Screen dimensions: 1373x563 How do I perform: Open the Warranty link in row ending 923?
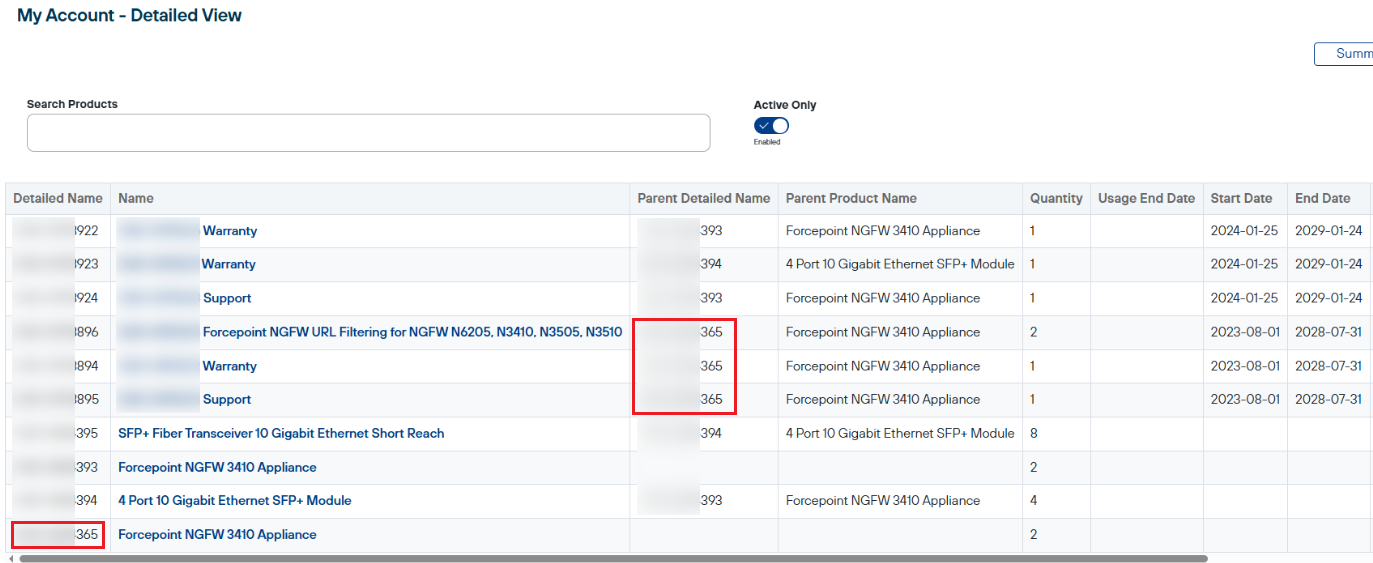[229, 265]
